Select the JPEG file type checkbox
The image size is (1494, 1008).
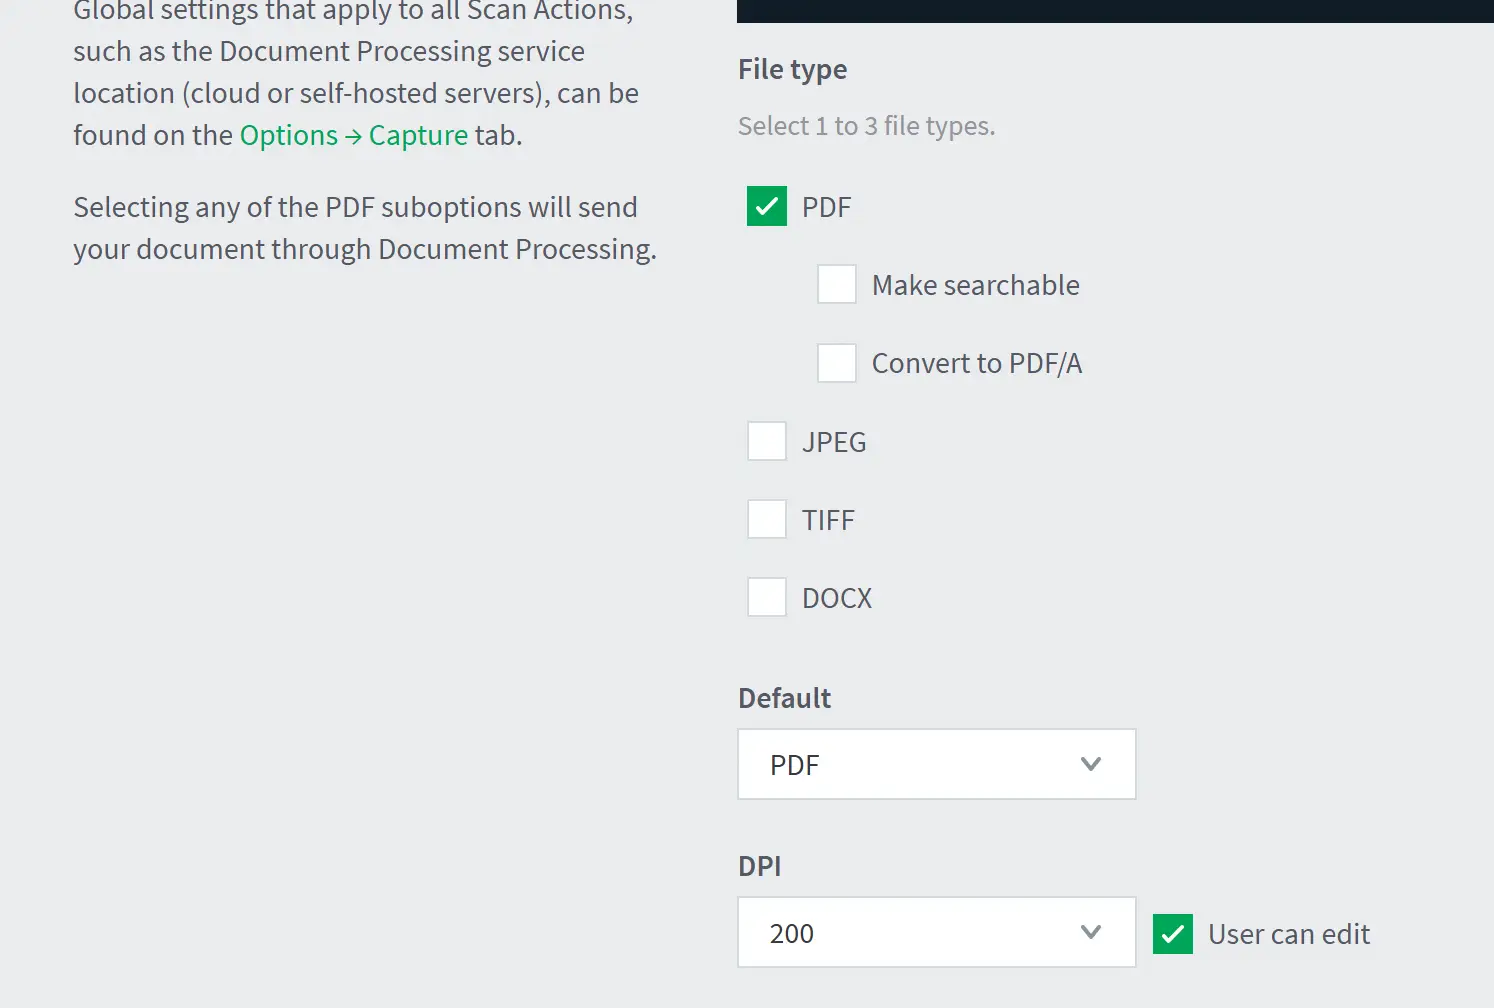tap(767, 441)
